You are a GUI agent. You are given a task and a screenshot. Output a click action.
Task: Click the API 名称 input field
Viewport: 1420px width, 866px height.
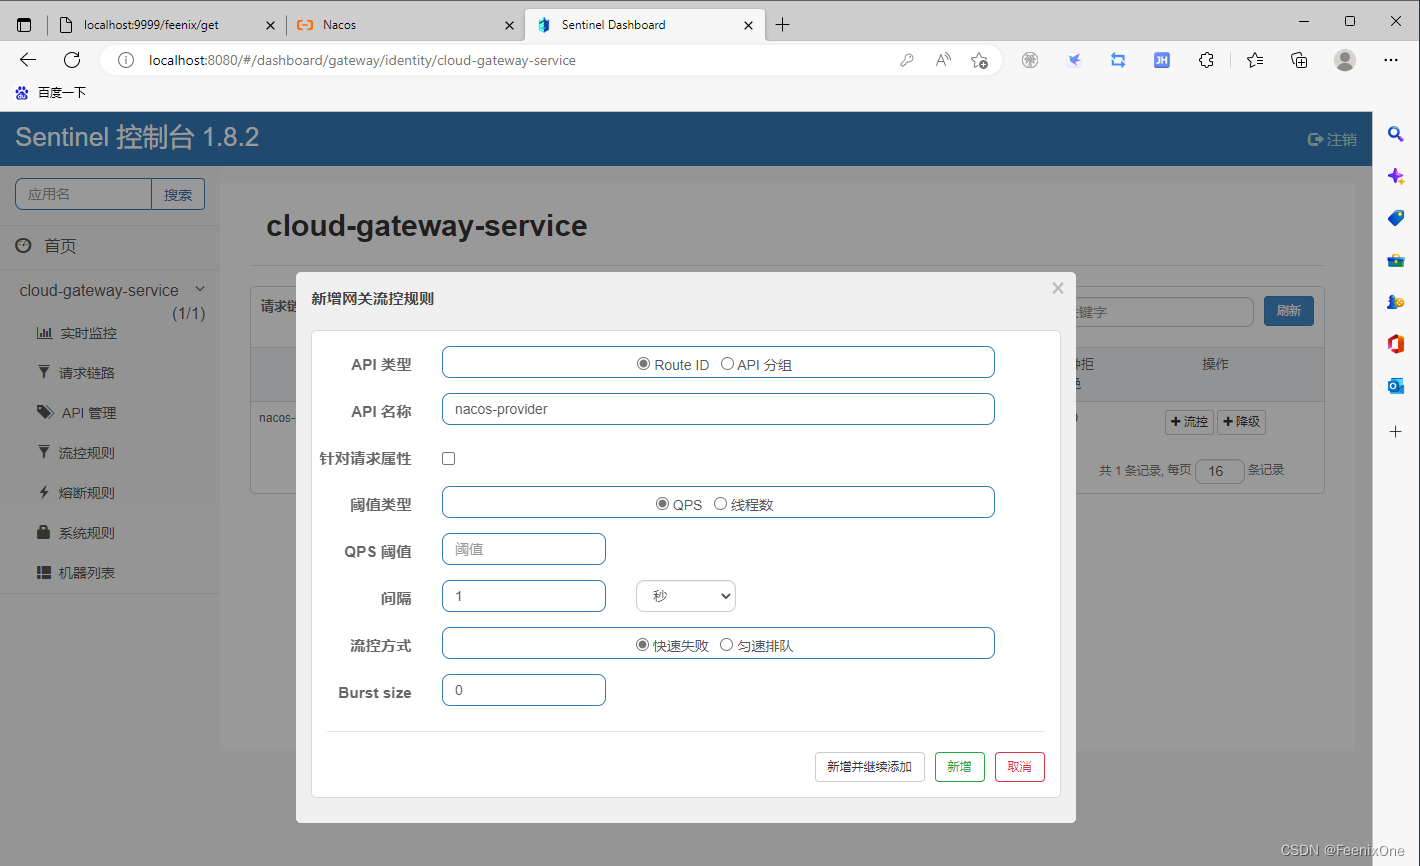pyautogui.click(x=718, y=409)
